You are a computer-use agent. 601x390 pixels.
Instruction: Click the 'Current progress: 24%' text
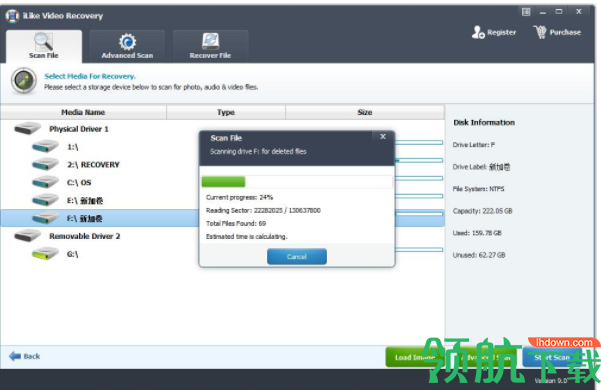point(240,197)
